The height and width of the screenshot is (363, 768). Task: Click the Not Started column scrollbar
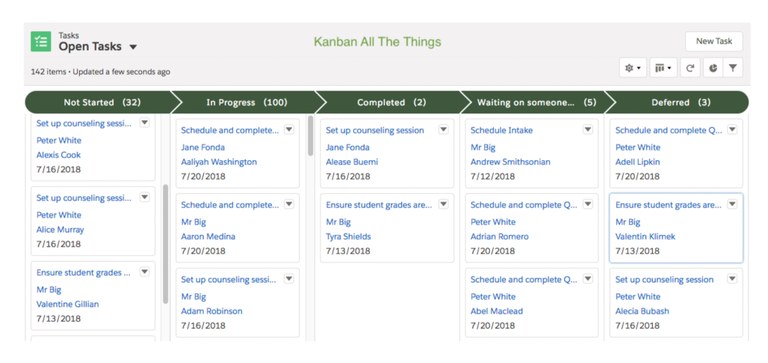[x=165, y=244]
